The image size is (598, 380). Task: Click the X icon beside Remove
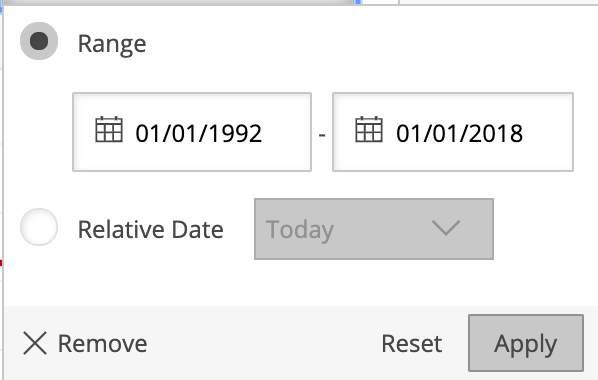click(x=35, y=343)
